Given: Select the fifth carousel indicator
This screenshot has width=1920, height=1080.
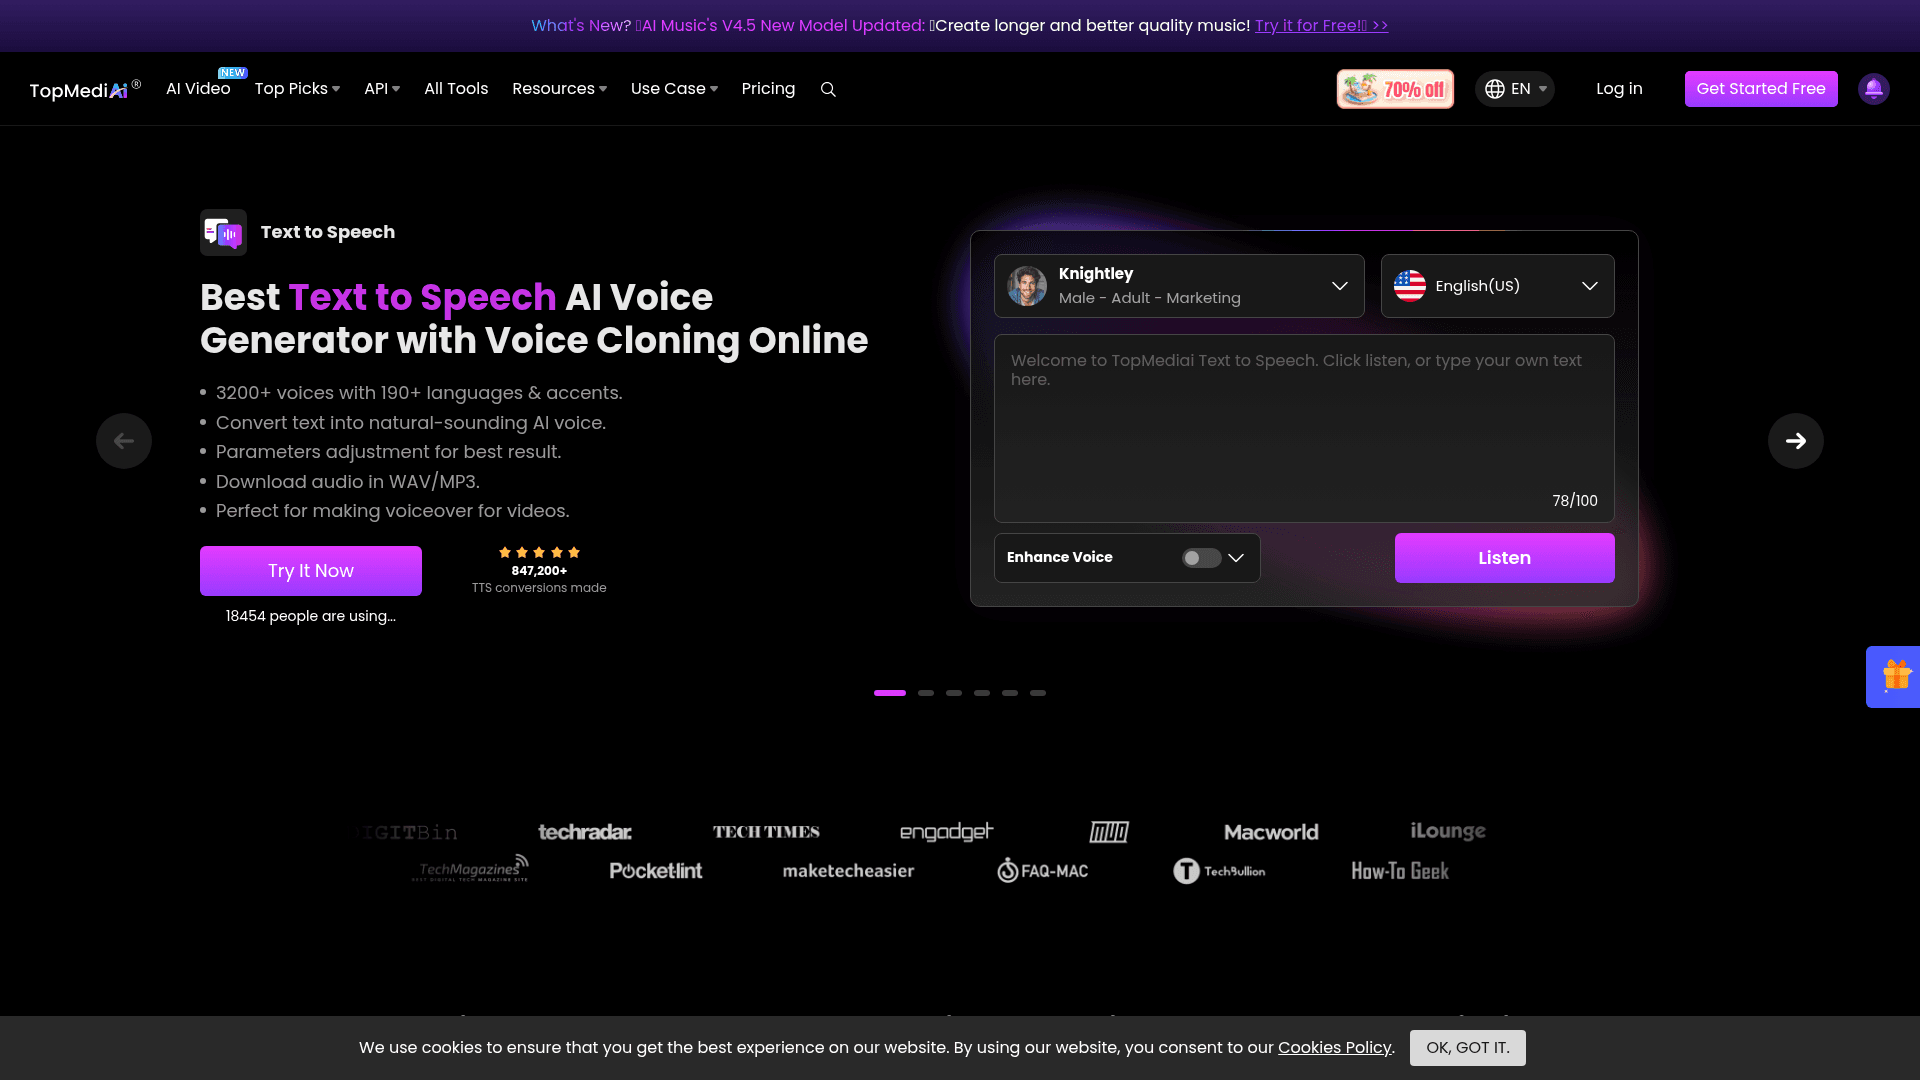Looking at the screenshot, I should [x=1010, y=693].
